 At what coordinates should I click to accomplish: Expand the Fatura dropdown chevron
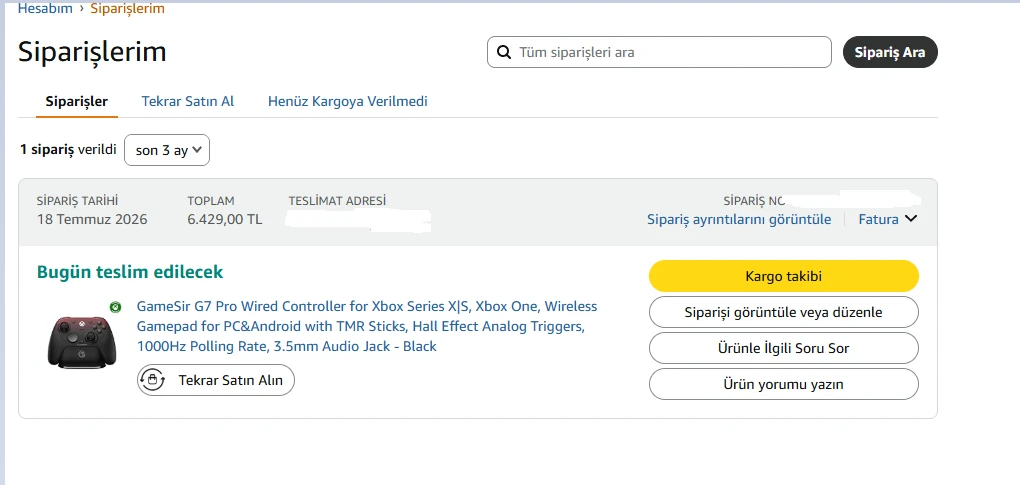911,219
